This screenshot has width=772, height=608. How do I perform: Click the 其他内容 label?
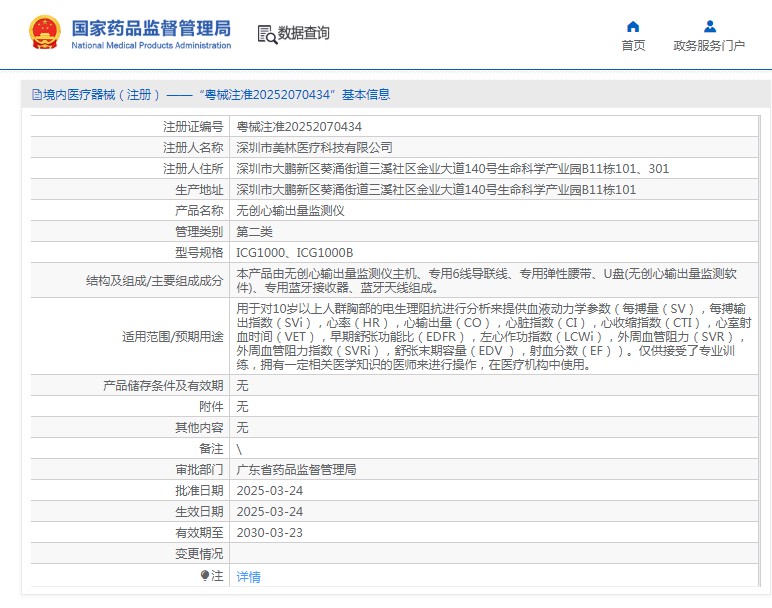pos(199,427)
